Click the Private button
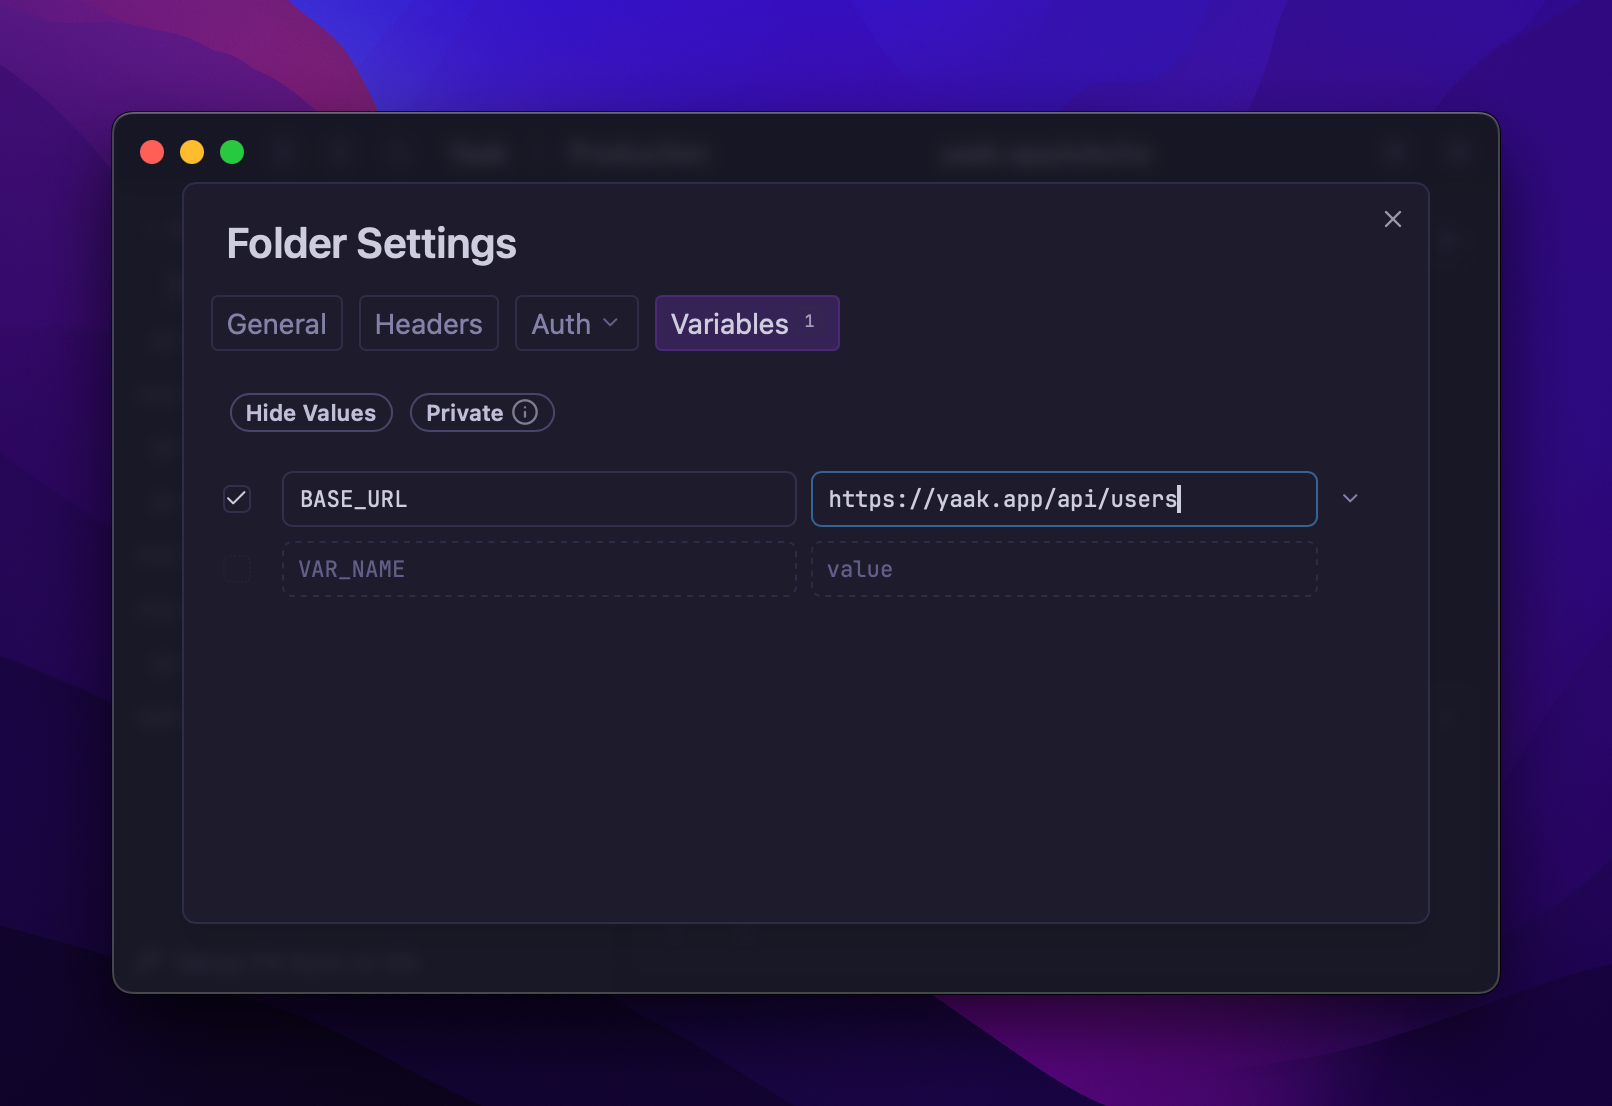The height and width of the screenshot is (1106, 1612). [465, 413]
